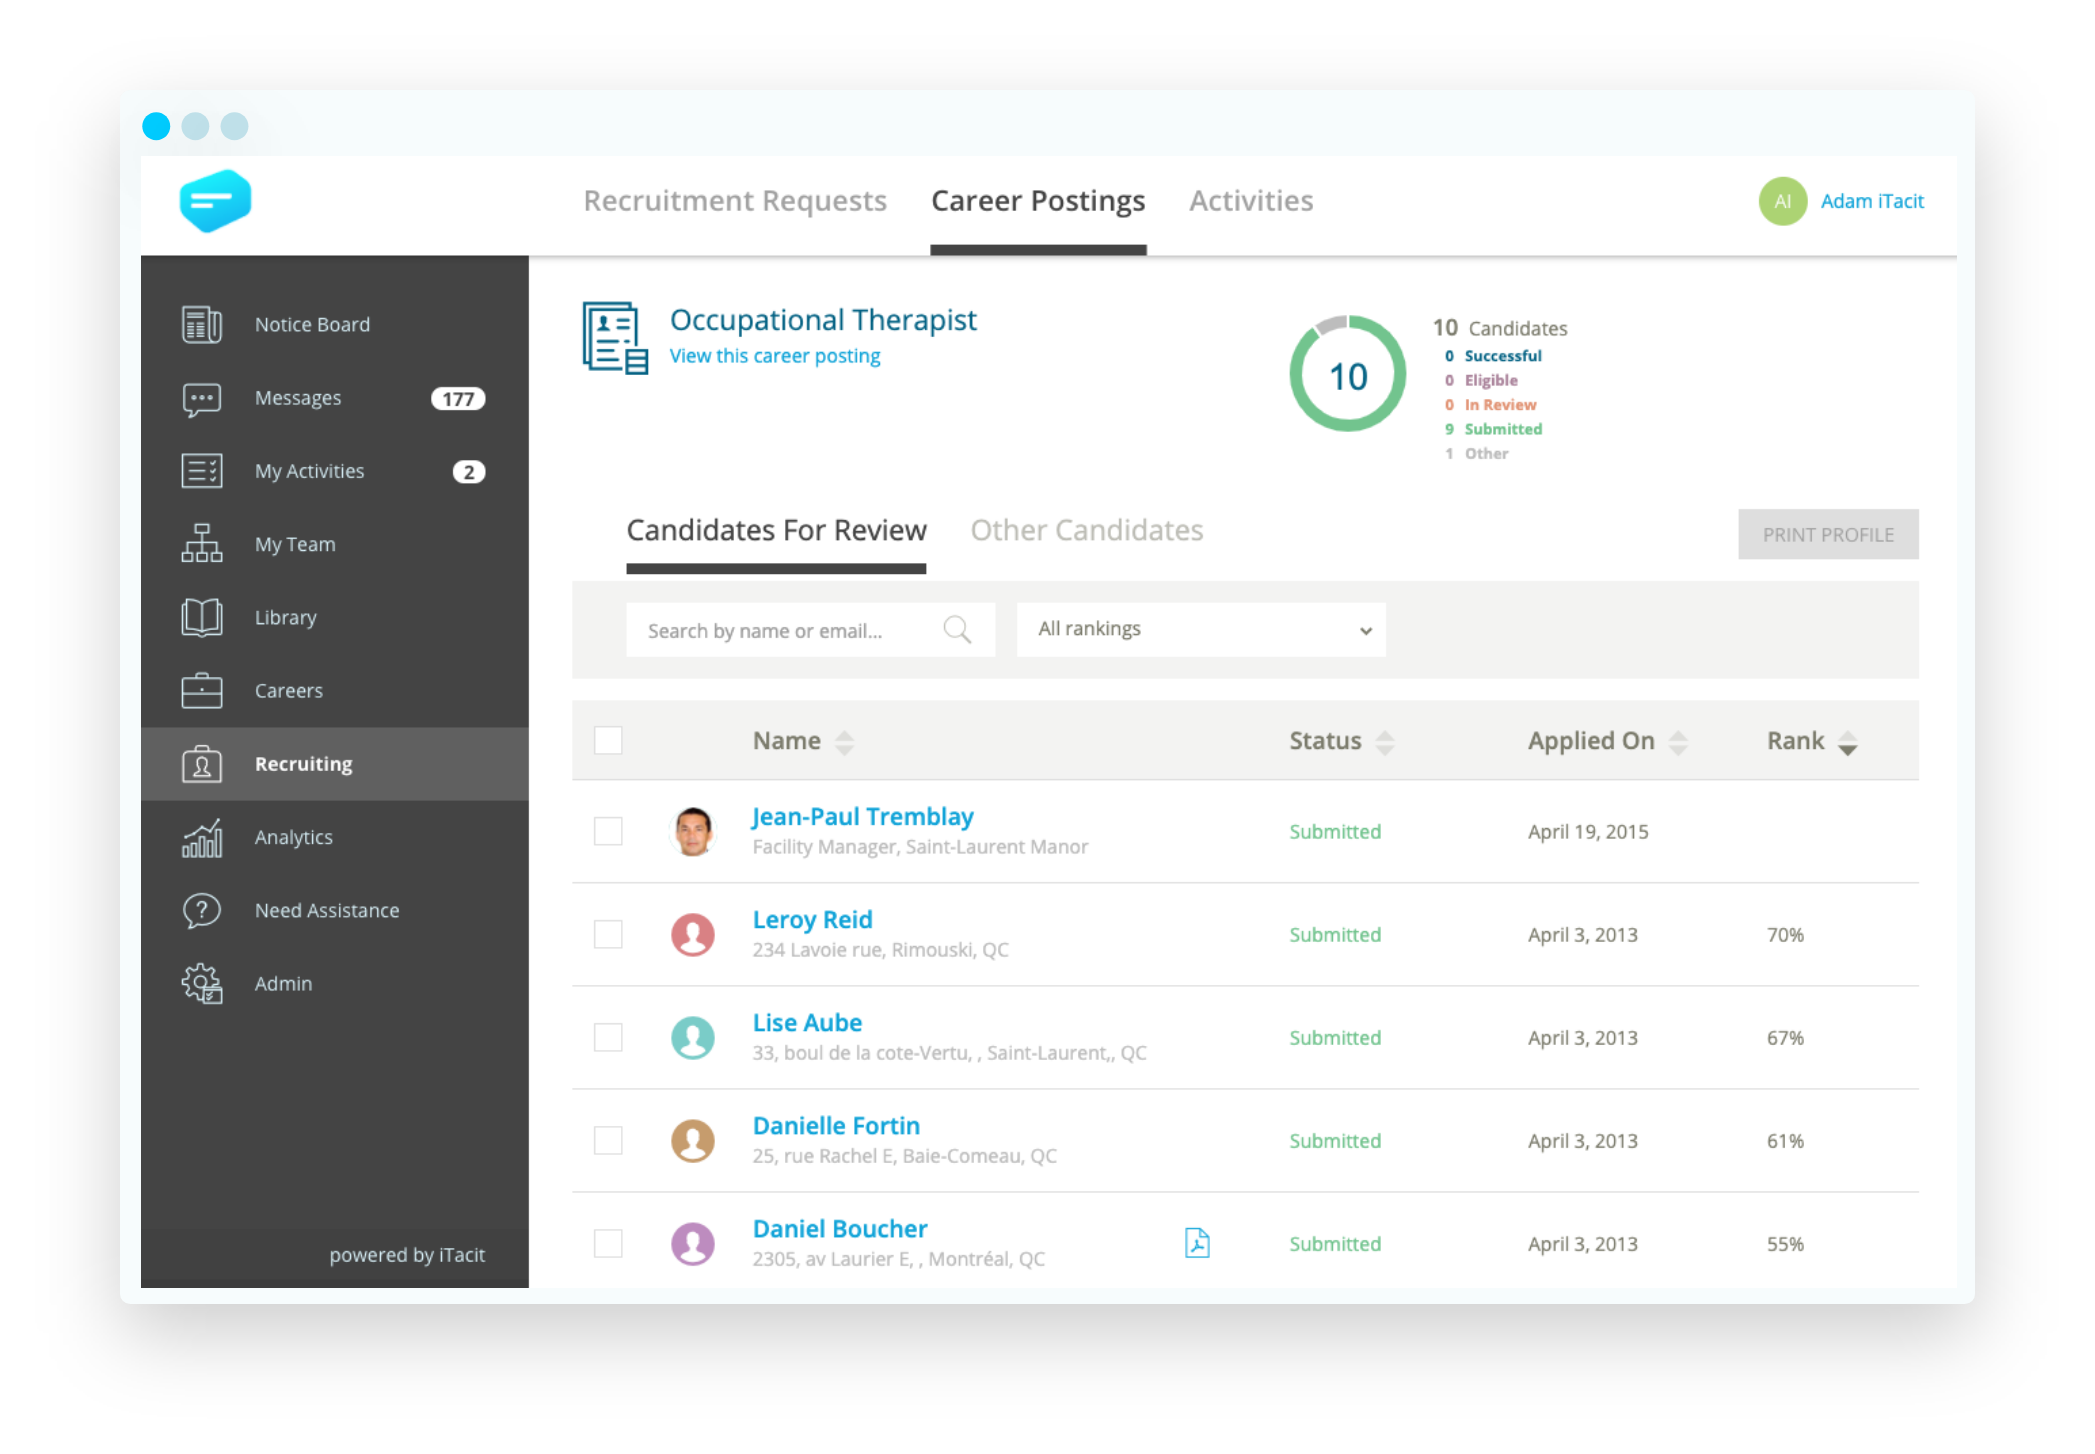
Task: Click the Analytics bar chart icon
Action: tap(201, 838)
